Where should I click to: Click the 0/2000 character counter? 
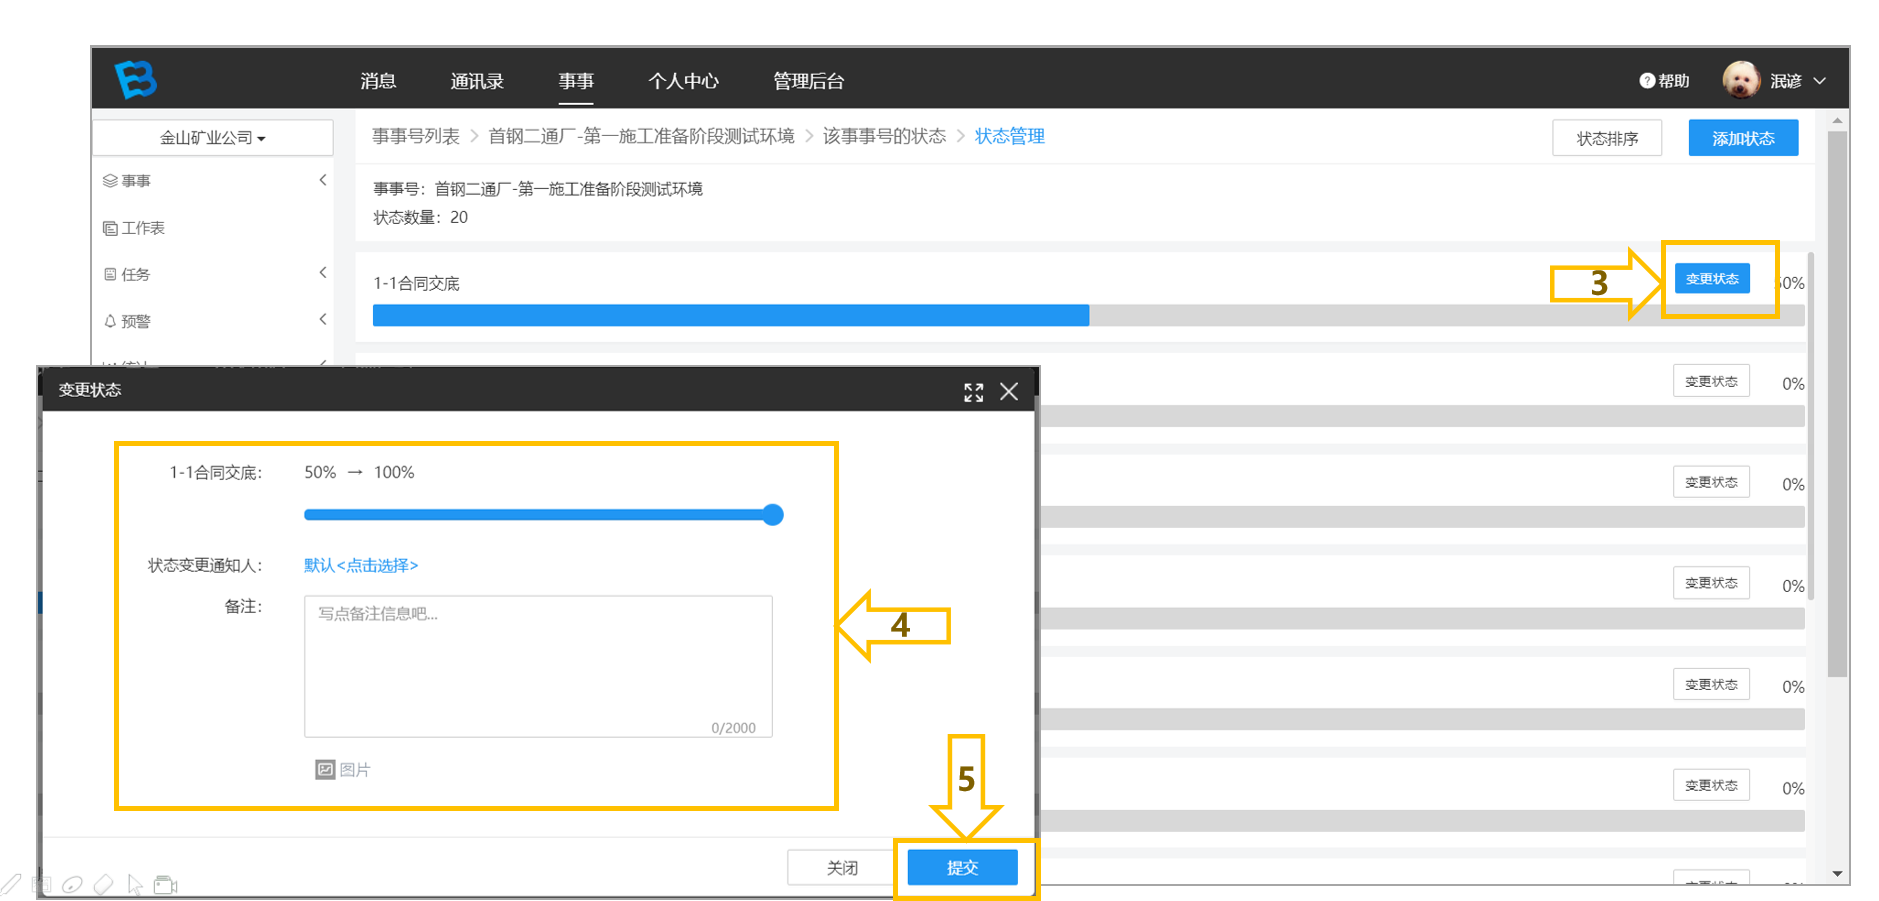pyautogui.click(x=733, y=728)
